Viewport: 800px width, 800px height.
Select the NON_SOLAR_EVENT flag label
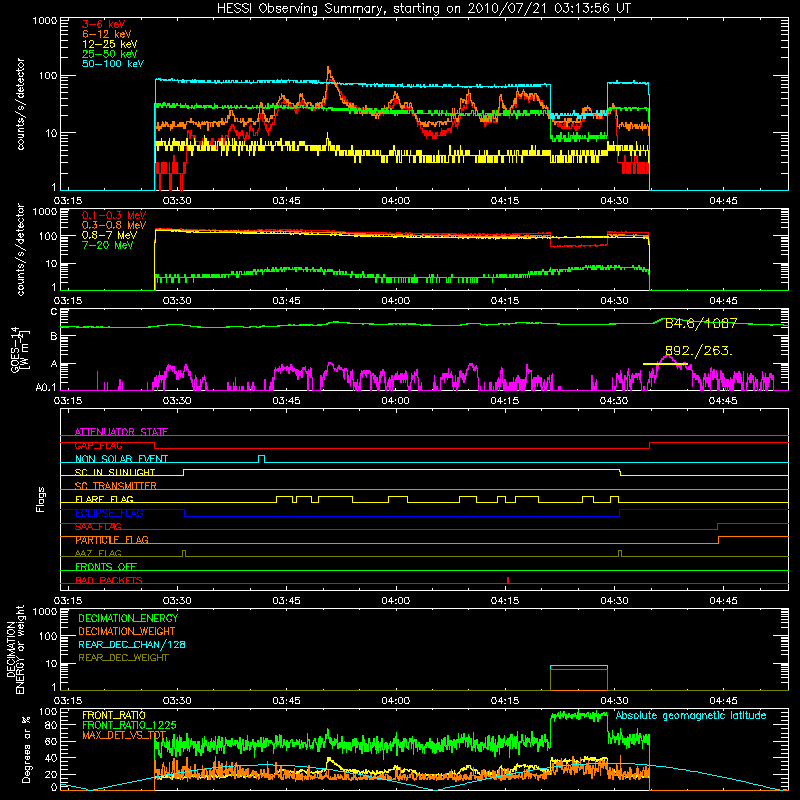tap(121, 459)
